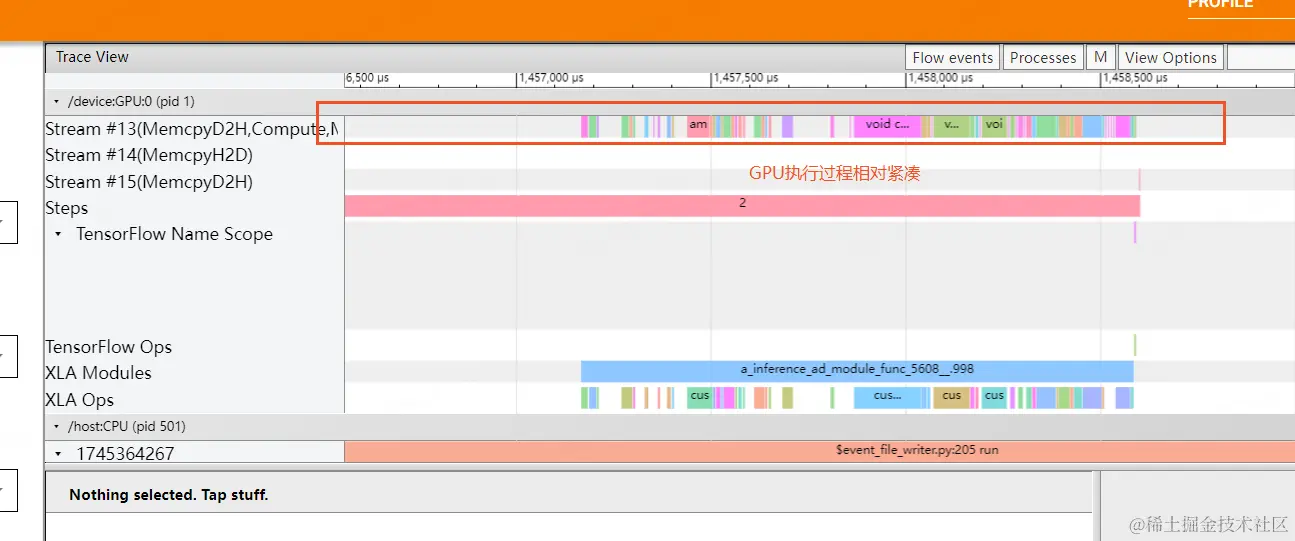Open View Options menu

(x=1171, y=57)
